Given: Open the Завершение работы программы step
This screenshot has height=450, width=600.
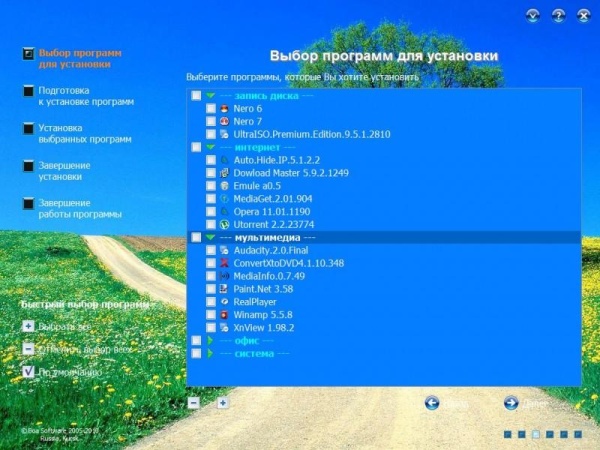Looking at the screenshot, I should [80, 209].
